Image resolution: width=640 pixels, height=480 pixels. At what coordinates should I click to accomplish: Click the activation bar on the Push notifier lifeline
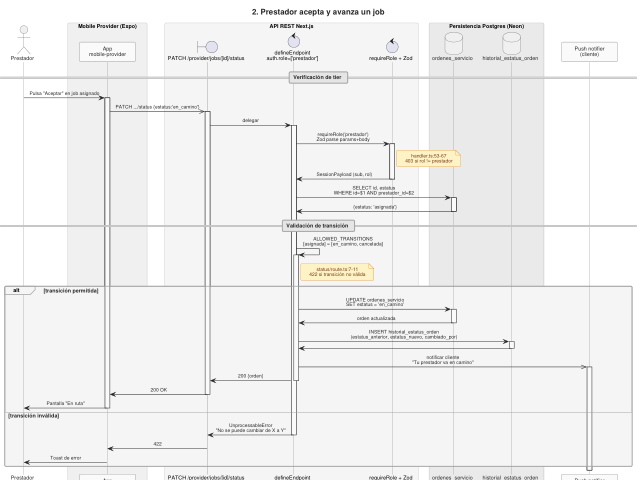589,418
